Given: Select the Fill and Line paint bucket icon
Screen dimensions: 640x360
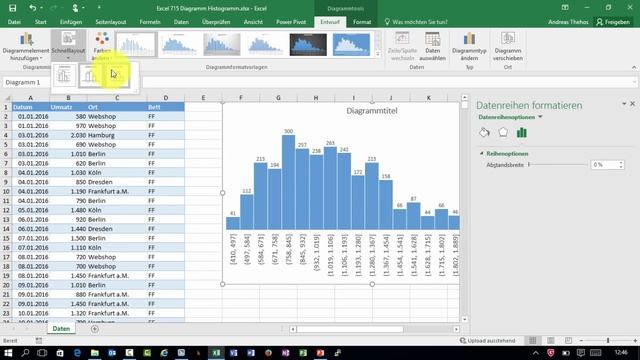Looking at the screenshot, I should point(484,132).
